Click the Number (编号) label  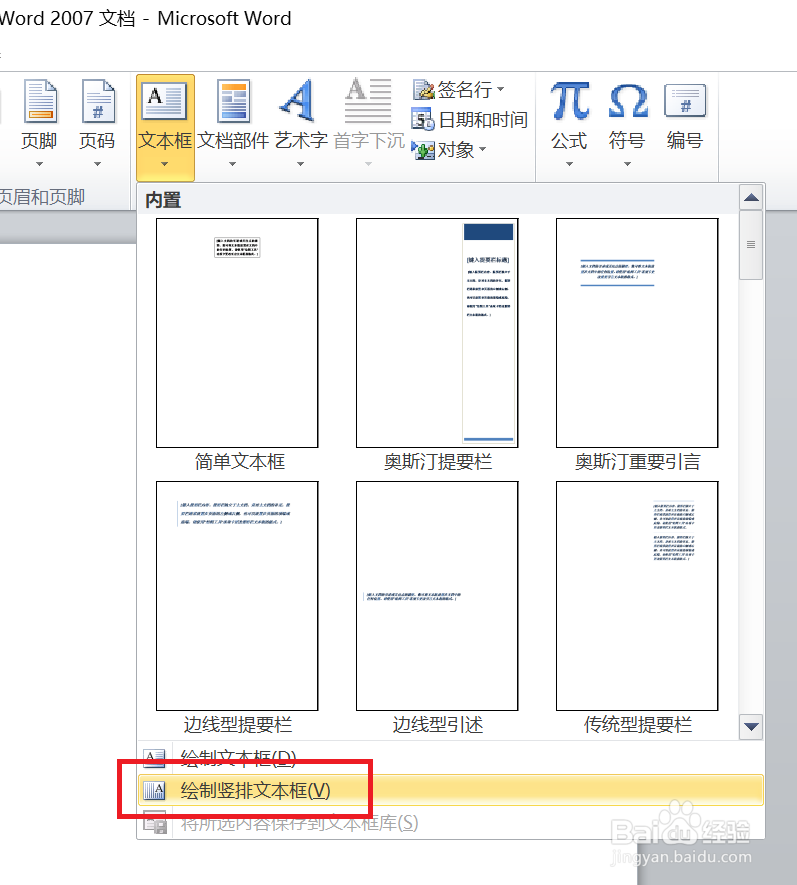click(685, 141)
